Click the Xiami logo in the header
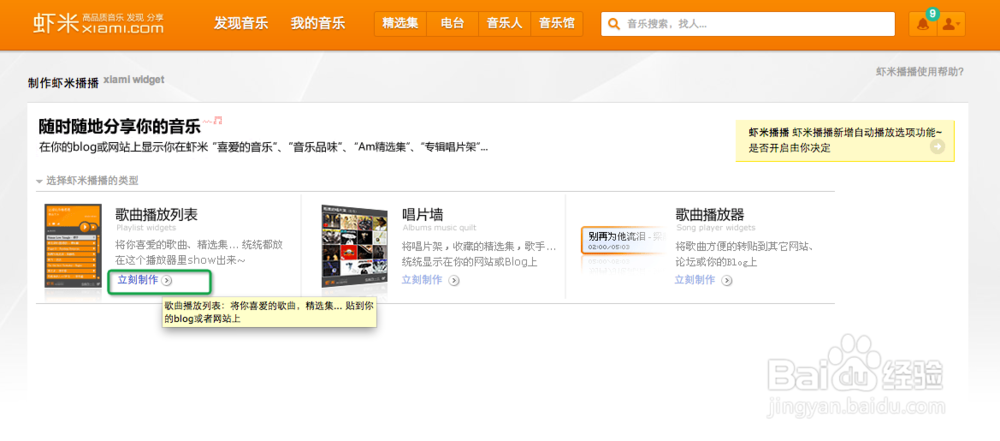The width and height of the screenshot is (1000, 441). point(98,23)
